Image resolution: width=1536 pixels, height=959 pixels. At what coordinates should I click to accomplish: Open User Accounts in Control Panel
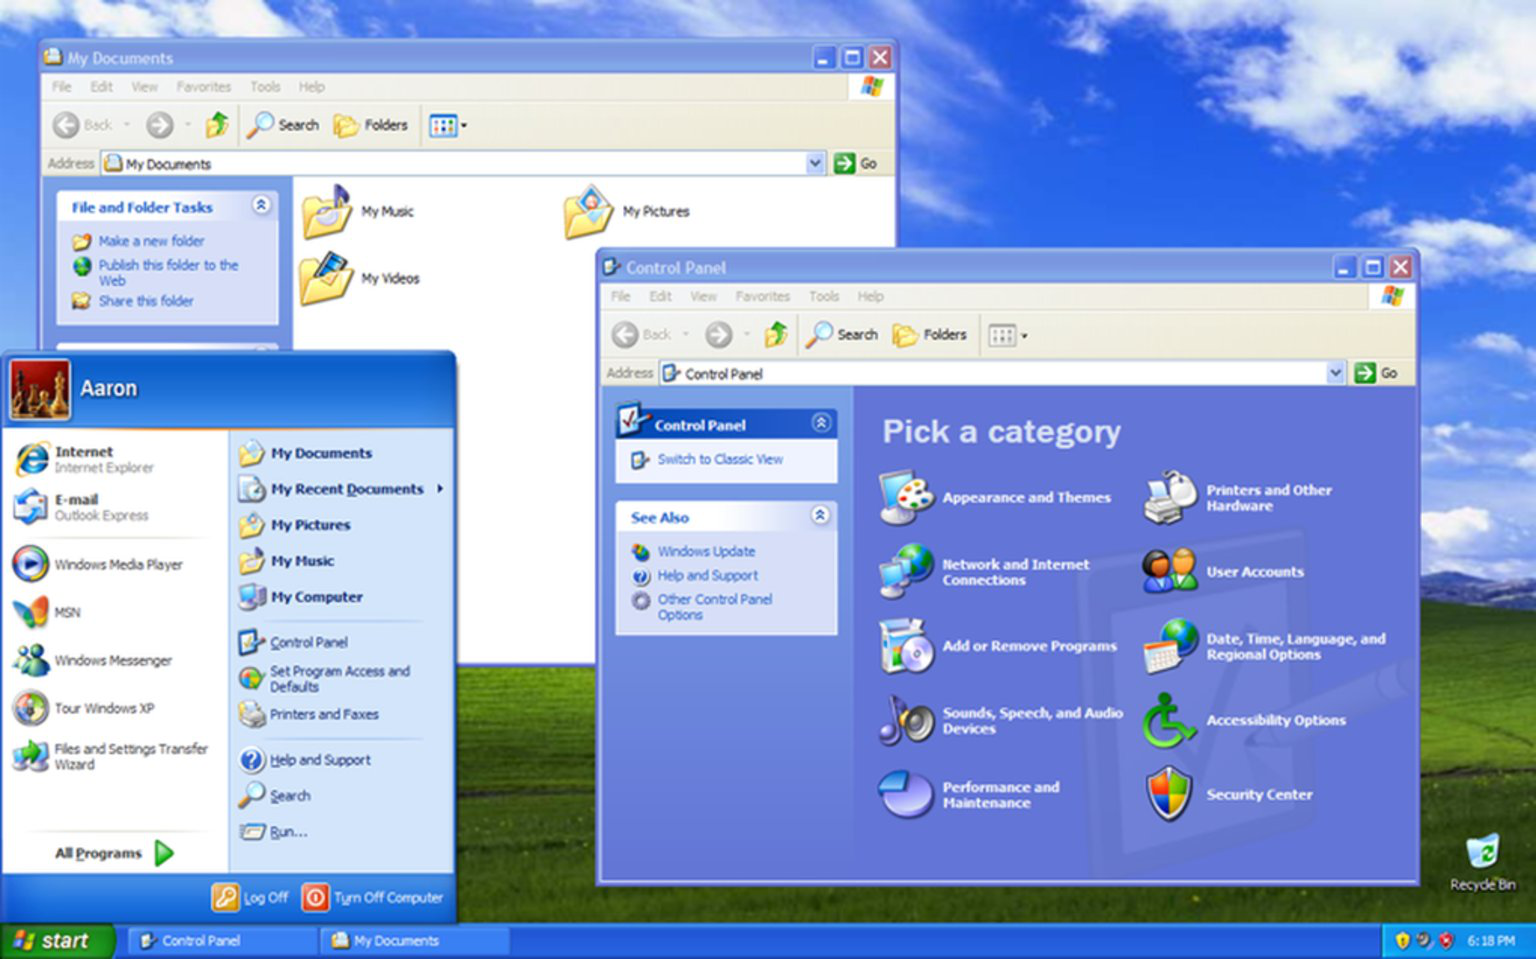click(x=1254, y=571)
